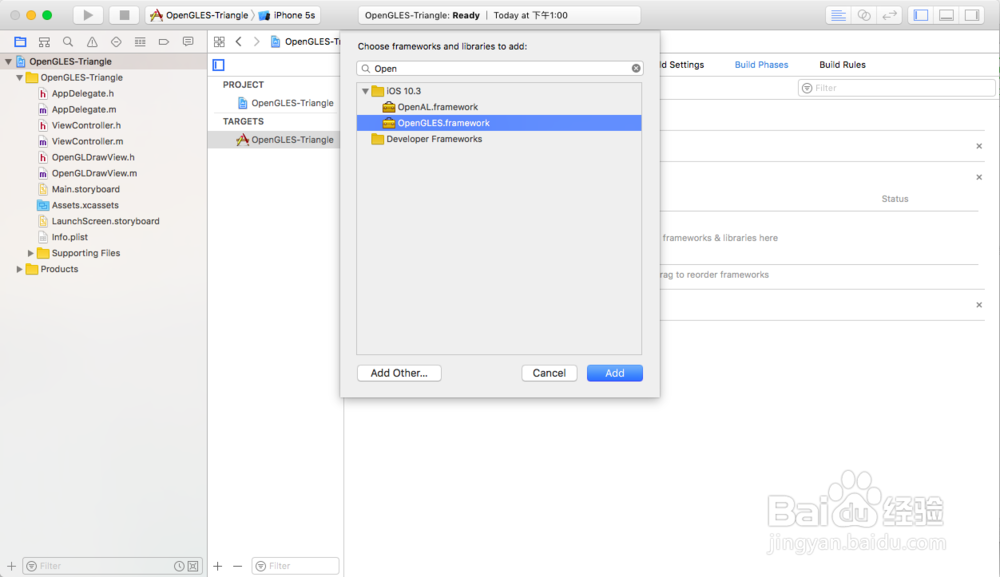The height and width of the screenshot is (577, 1000).
Task: Toggle the project and targets list sidebar
Action: (x=219, y=65)
